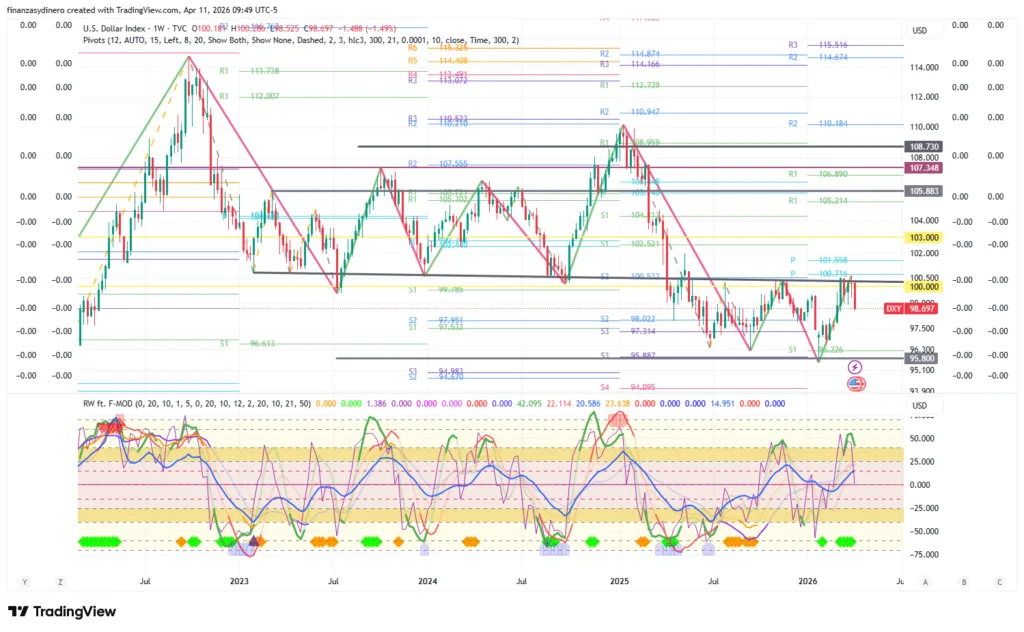Click the C scale button at bottom right
This screenshot has width=1024, height=632.
(998, 581)
